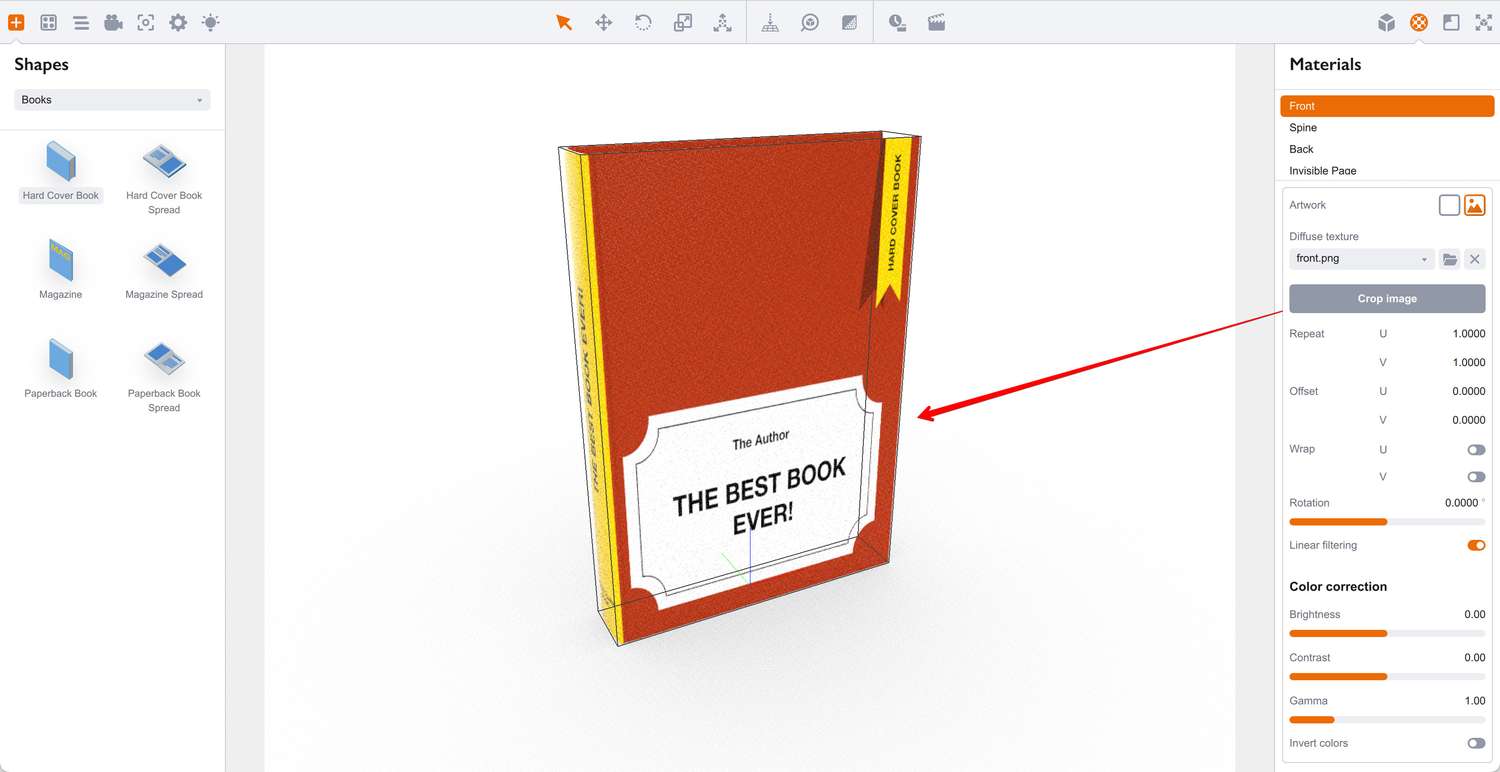This screenshot has width=1500, height=772.
Task: Select the Spine material
Action: [1387, 128]
